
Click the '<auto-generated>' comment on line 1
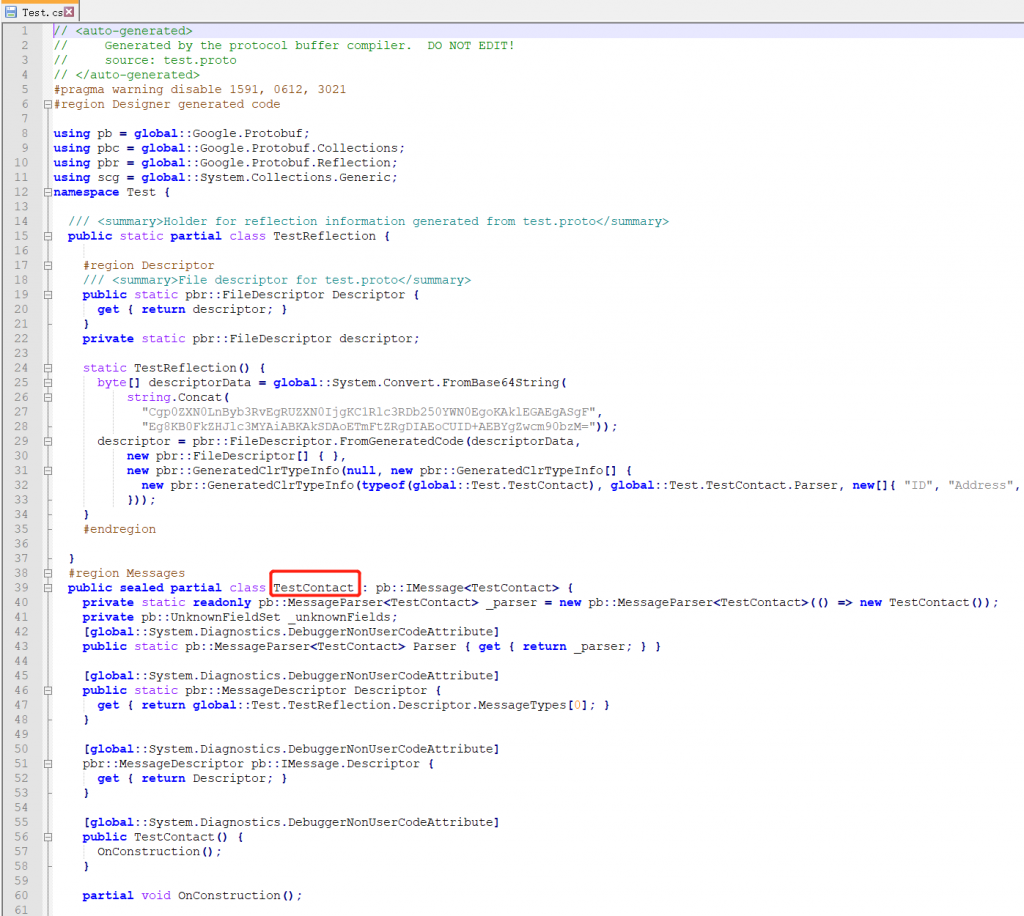[x=134, y=31]
